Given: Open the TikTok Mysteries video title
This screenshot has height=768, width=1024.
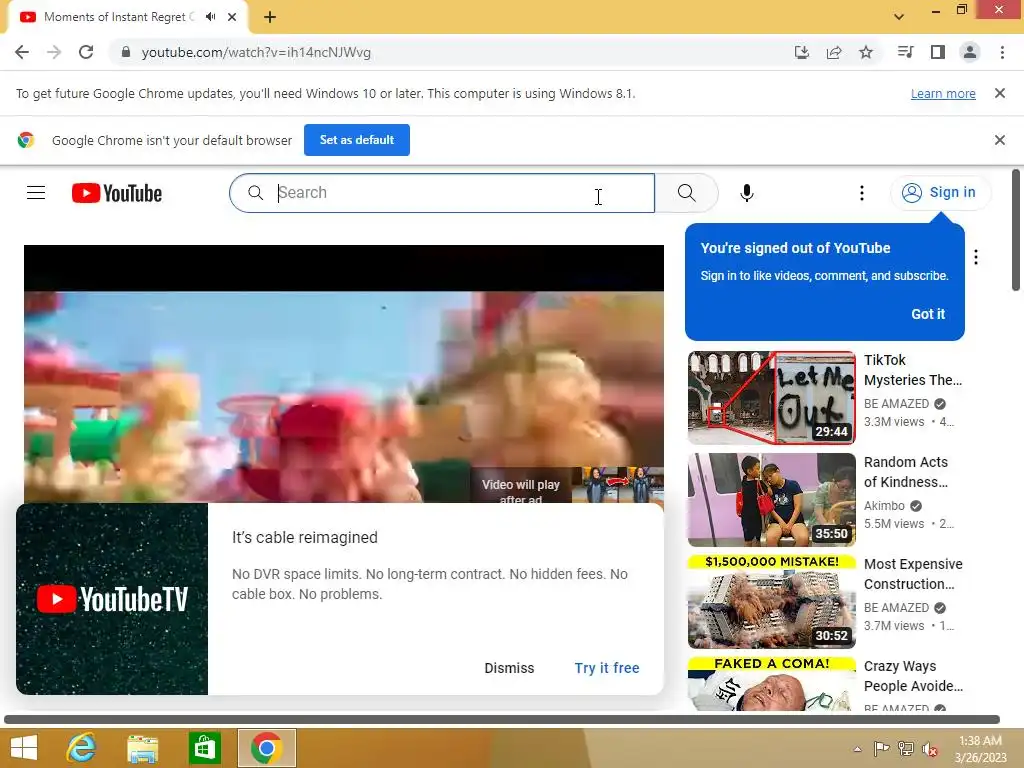Looking at the screenshot, I should click(x=912, y=370).
